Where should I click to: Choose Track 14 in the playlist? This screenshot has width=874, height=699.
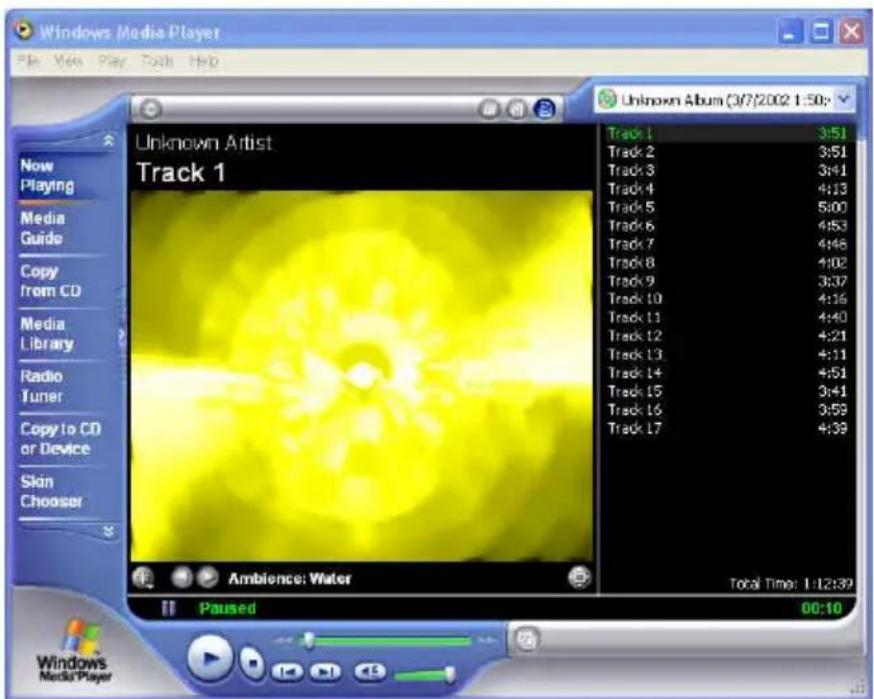727,373
